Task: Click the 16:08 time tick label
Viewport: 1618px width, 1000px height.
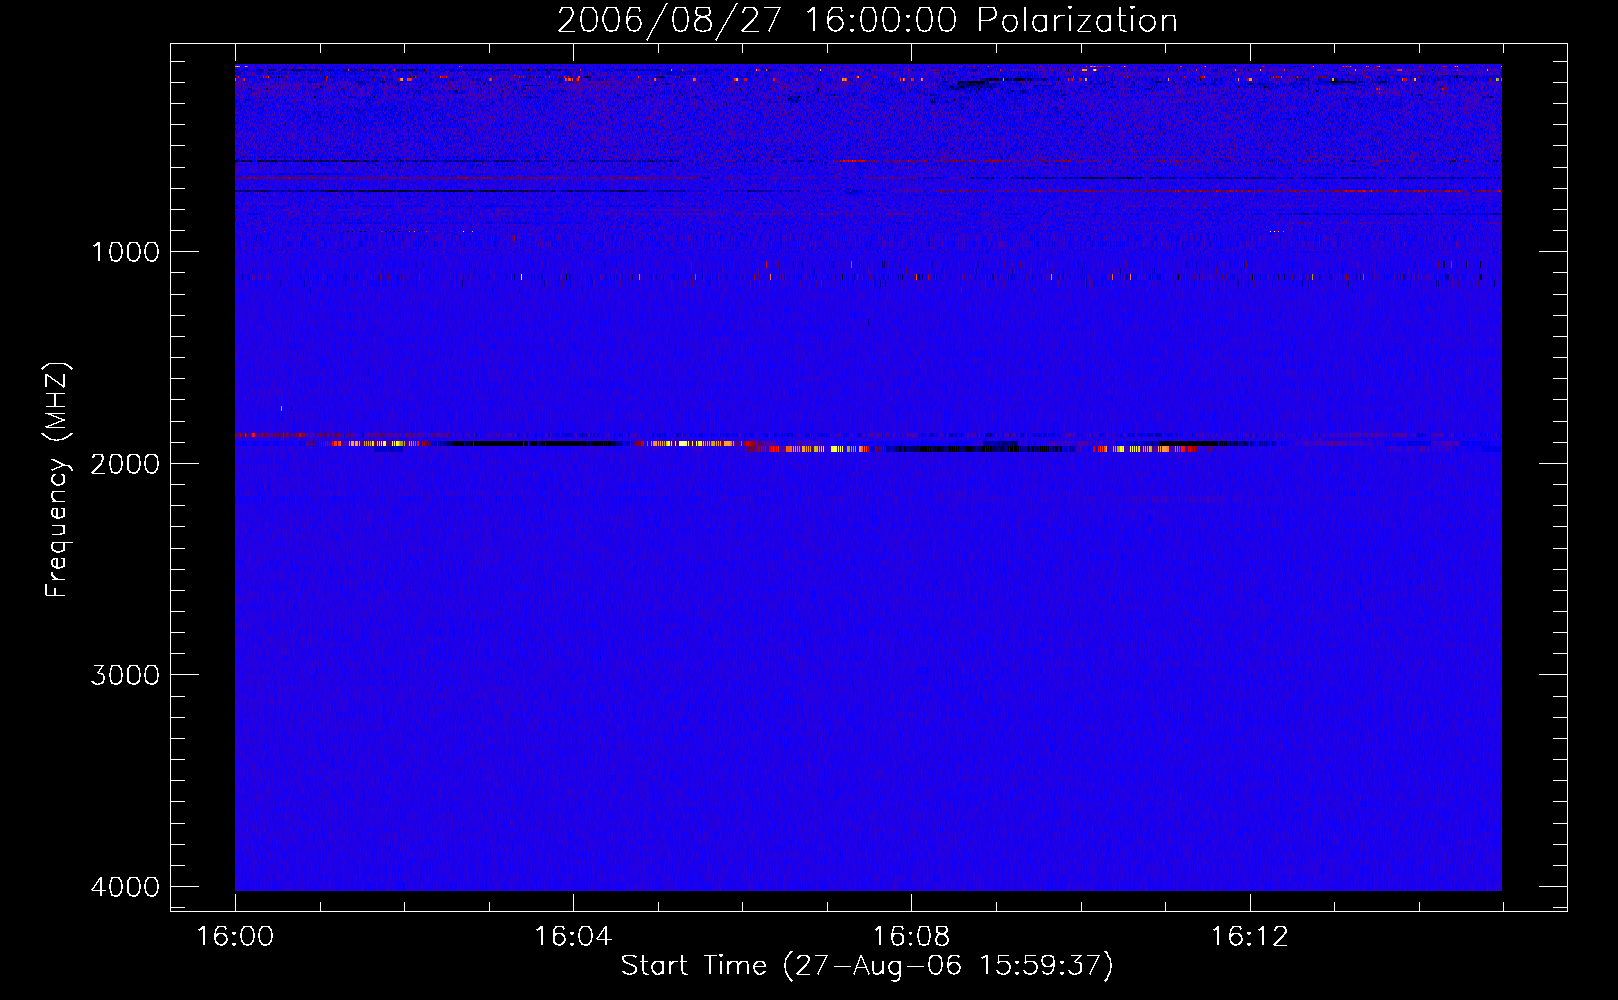Action: click(911, 937)
